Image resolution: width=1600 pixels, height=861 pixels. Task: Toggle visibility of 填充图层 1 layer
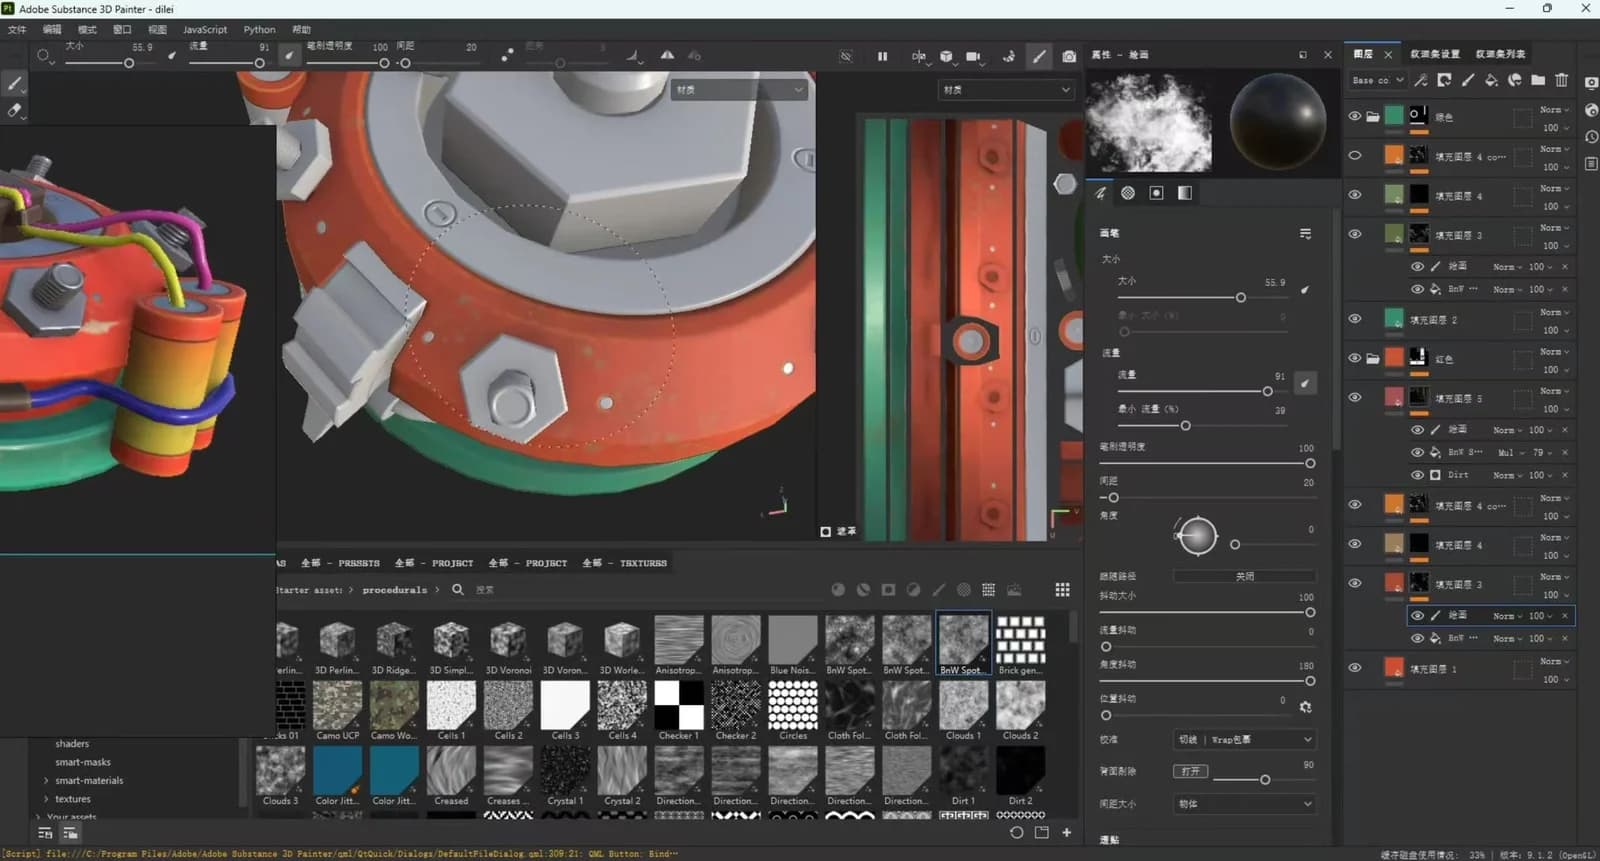(x=1355, y=668)
